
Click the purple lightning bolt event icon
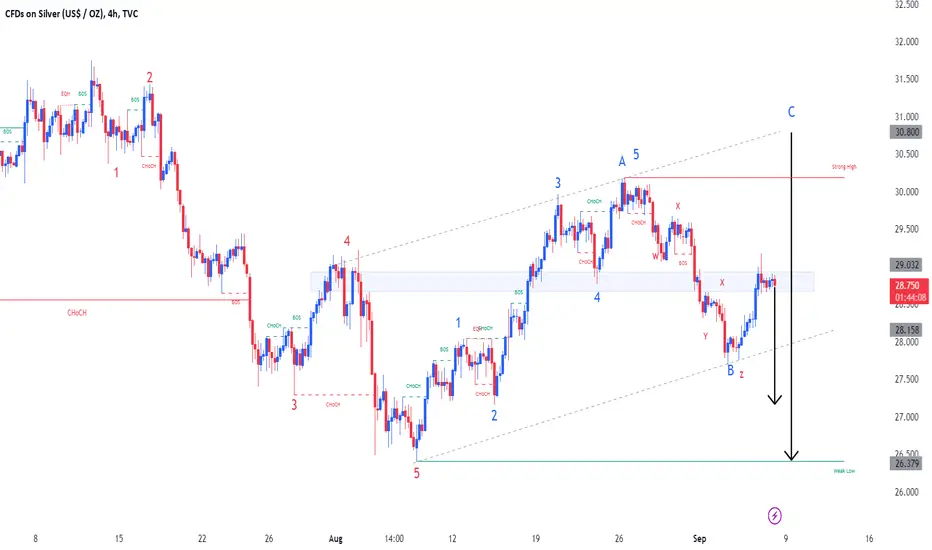point(774,516)
